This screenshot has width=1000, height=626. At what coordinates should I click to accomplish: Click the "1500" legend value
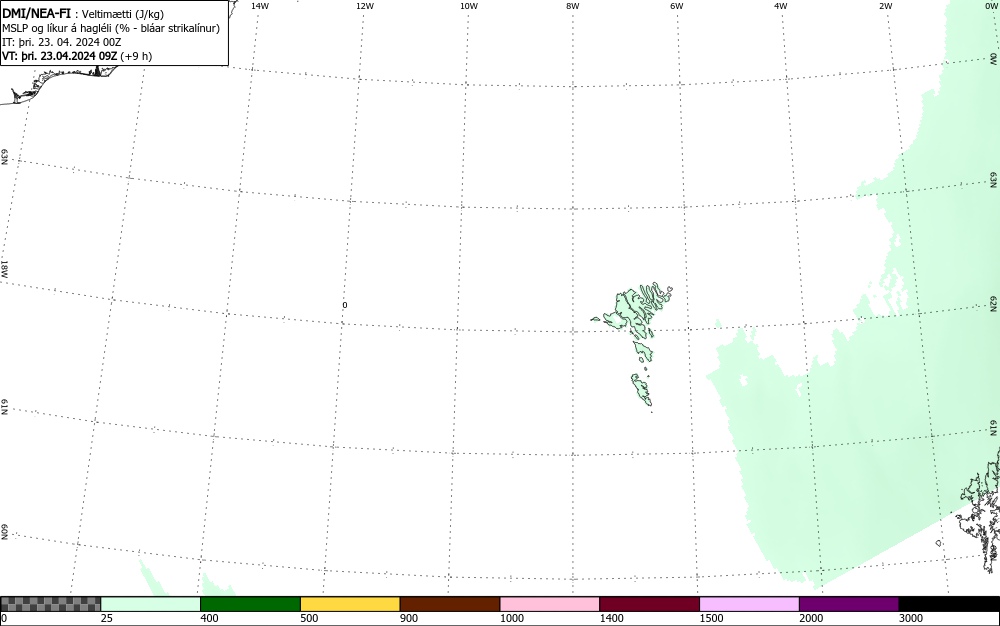711,618
